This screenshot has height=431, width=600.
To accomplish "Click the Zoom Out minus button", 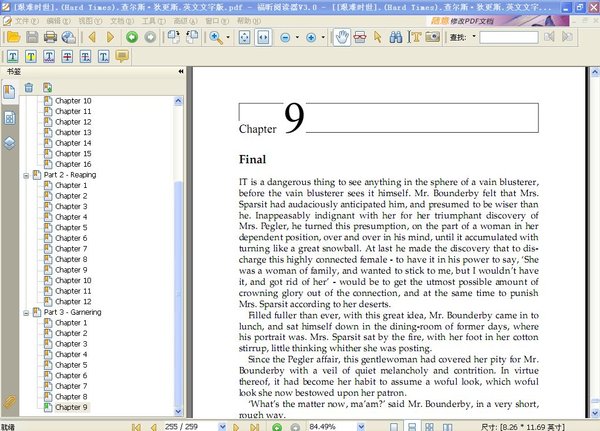I will [x=285, y=37].
